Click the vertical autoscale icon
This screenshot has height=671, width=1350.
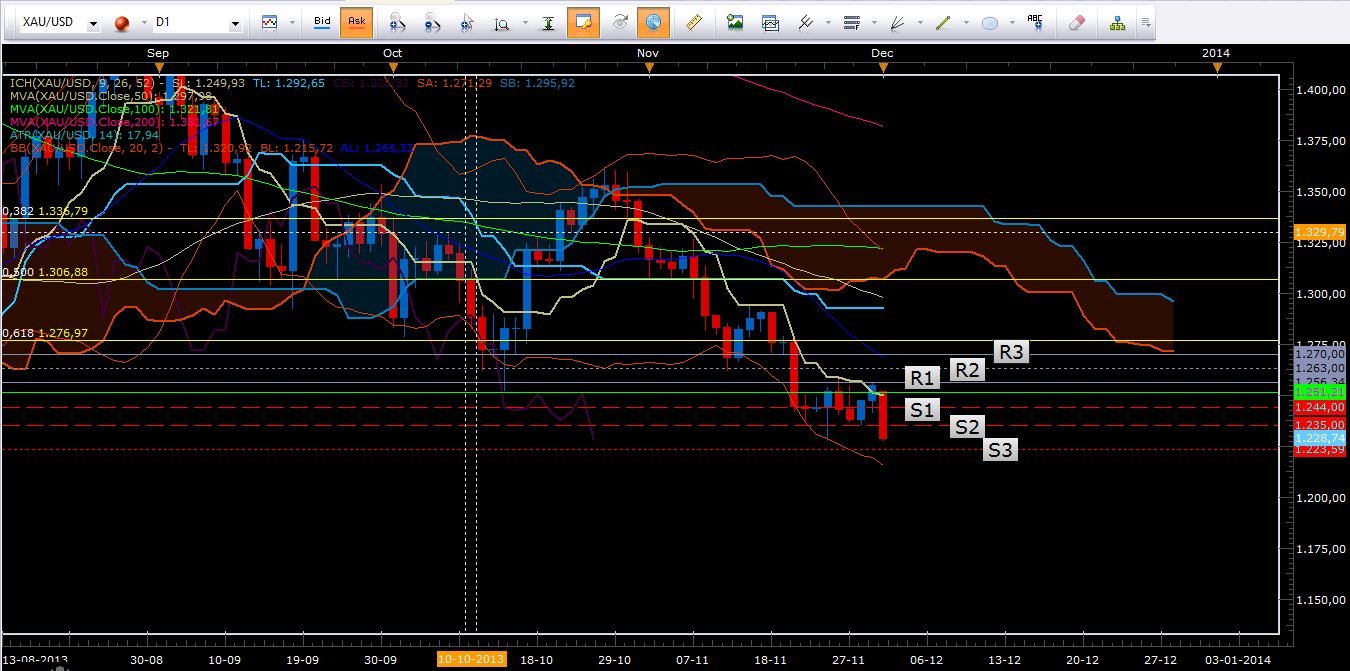point(549,22)
